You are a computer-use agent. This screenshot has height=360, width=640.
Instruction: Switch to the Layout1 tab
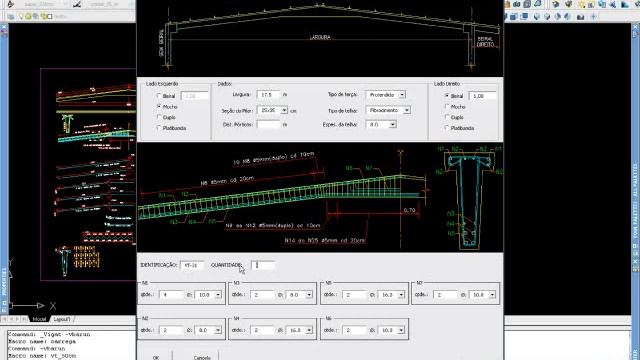click(62, 319)
